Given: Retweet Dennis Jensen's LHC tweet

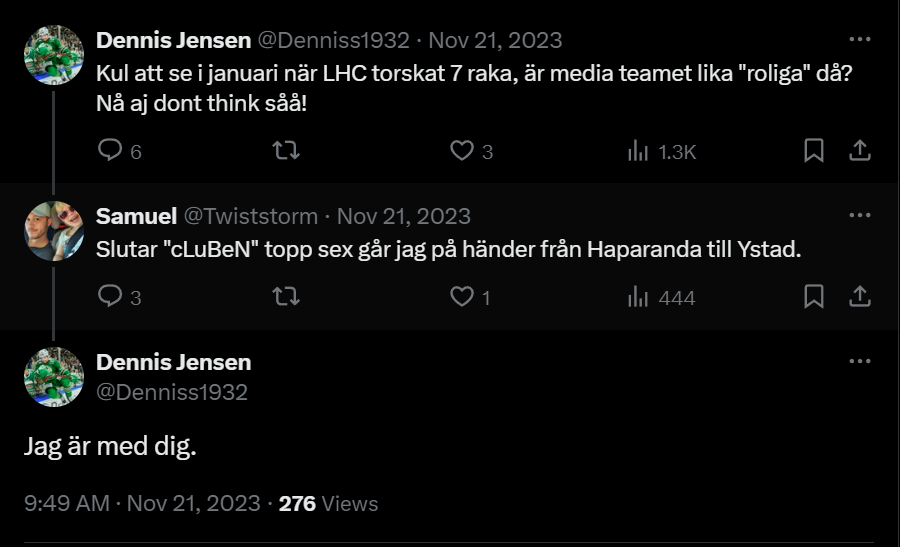Looking at the screenshot, I should tap(286, 151).
